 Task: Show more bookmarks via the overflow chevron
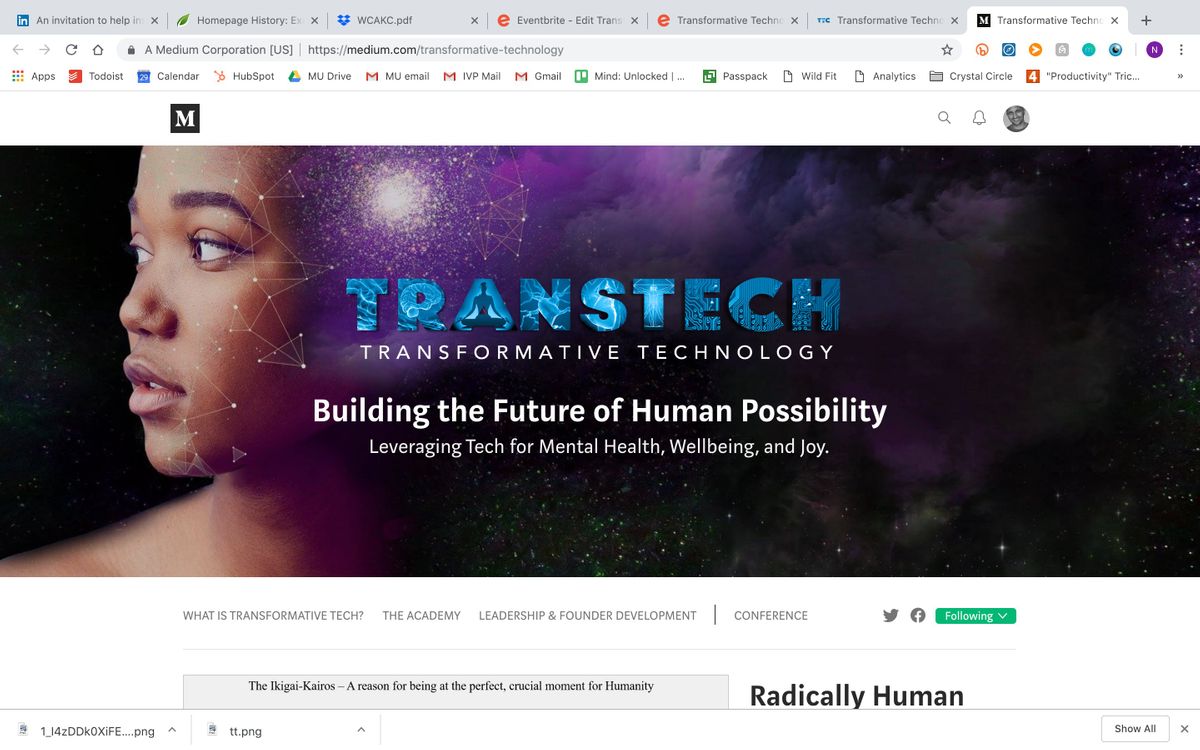(1181, 76)
